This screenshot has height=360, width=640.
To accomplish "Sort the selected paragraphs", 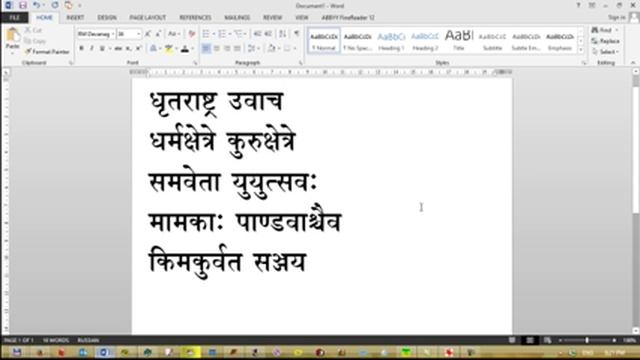I will tap(282, 34).
